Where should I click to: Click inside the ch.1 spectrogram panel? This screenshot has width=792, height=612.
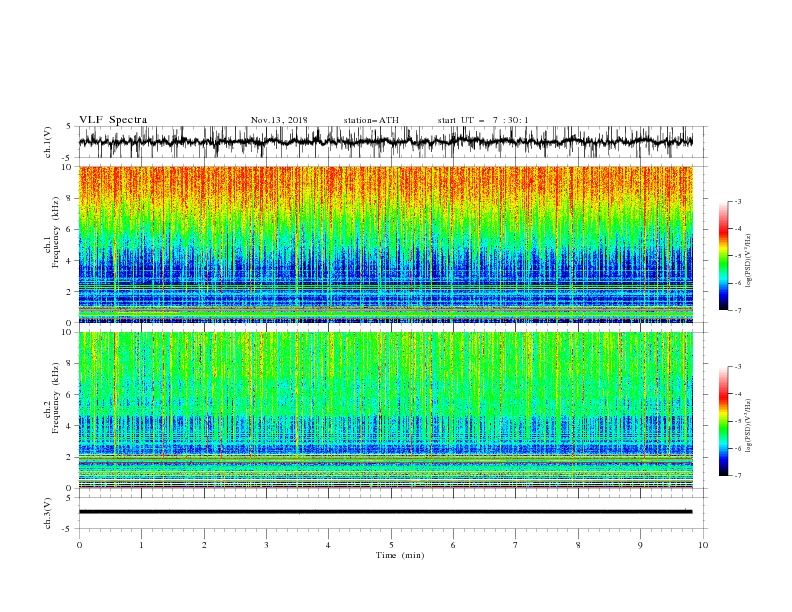pyautogui.click(x=385, y=244)
